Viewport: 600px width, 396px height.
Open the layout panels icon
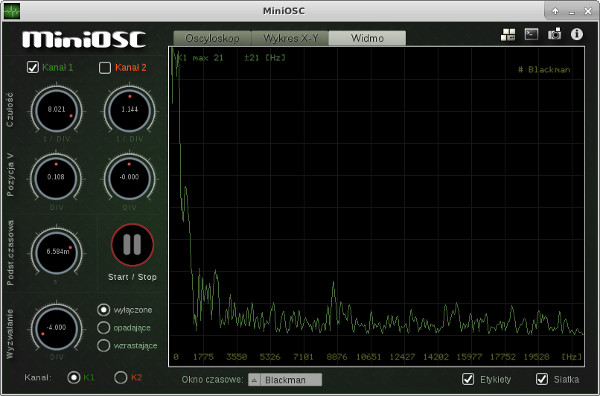[508, 35]
